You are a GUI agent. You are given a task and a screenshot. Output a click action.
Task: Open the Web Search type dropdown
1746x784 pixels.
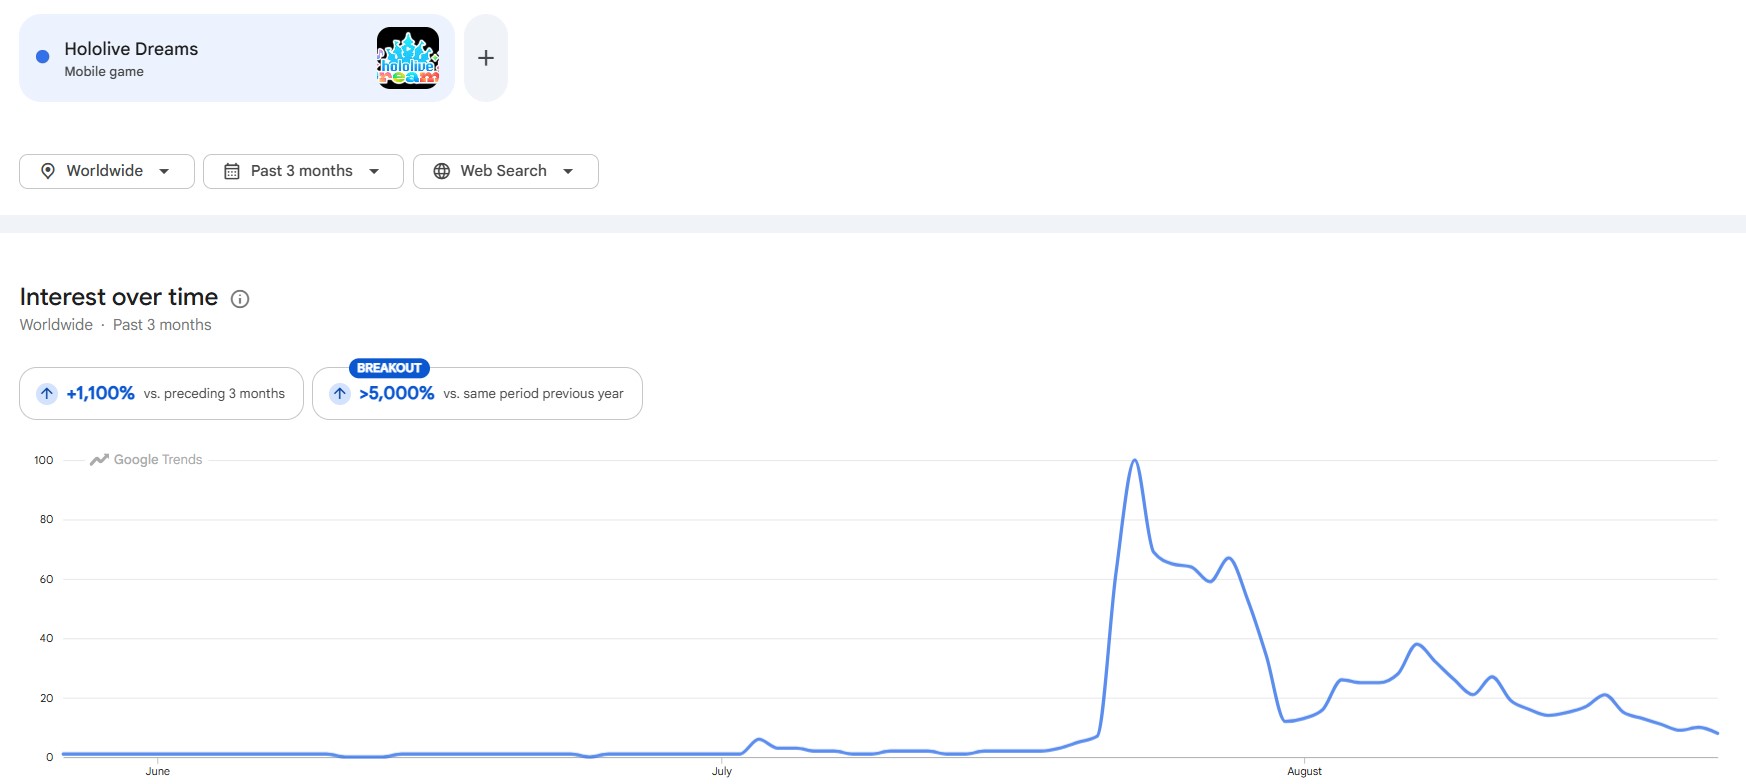pos(506,171)
